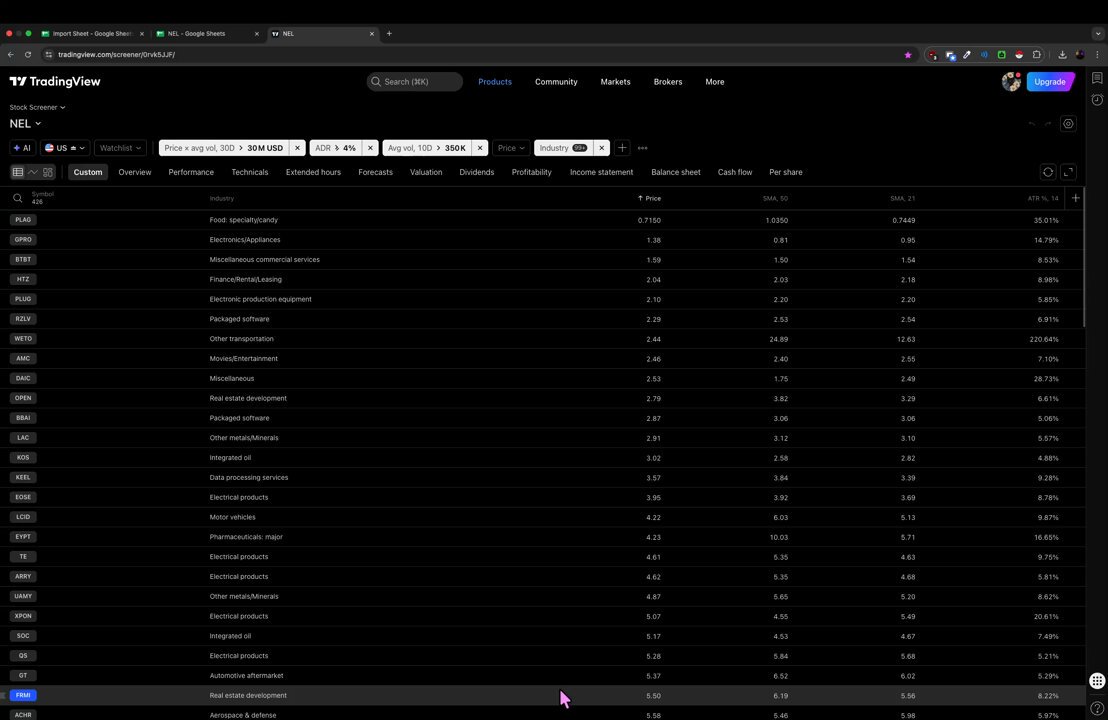Open the apps grid launcher icon

[x=1097, y=680]
